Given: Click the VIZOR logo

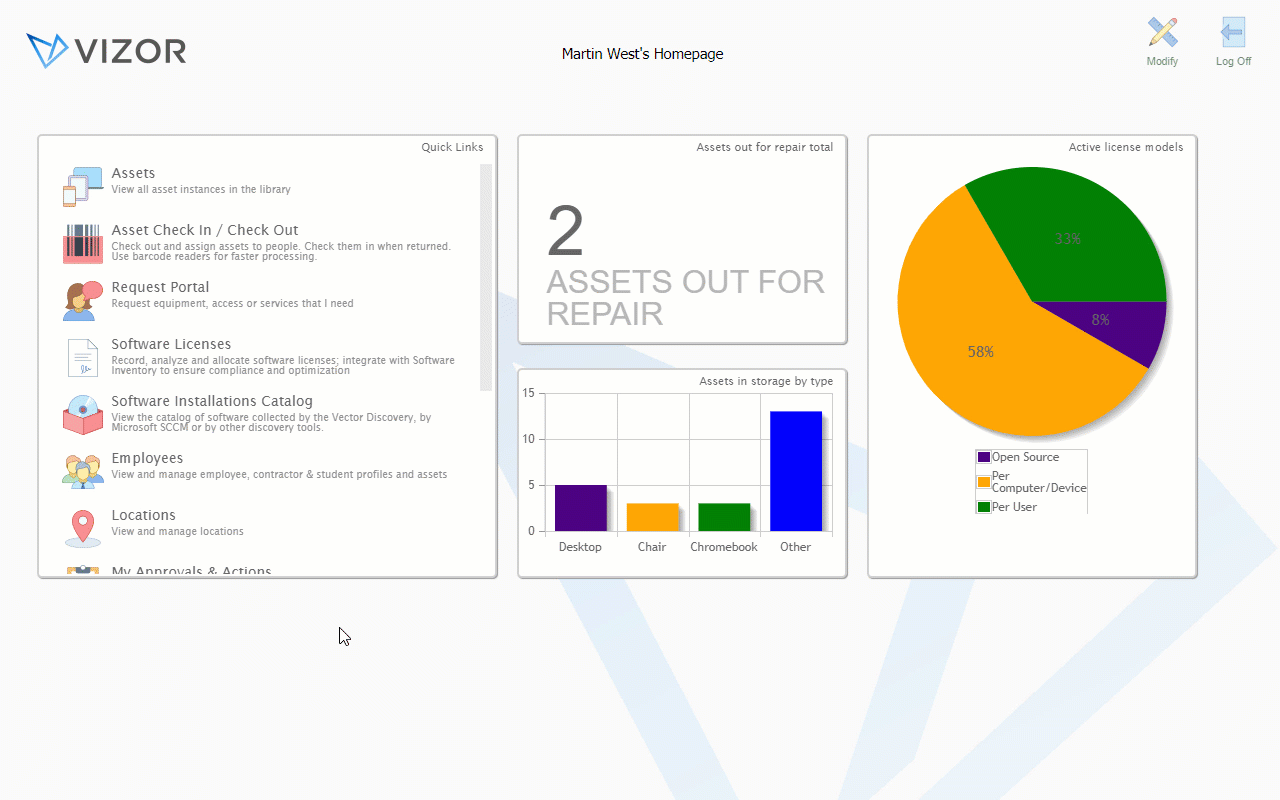Looking at the screenshot, I should 106,50.
